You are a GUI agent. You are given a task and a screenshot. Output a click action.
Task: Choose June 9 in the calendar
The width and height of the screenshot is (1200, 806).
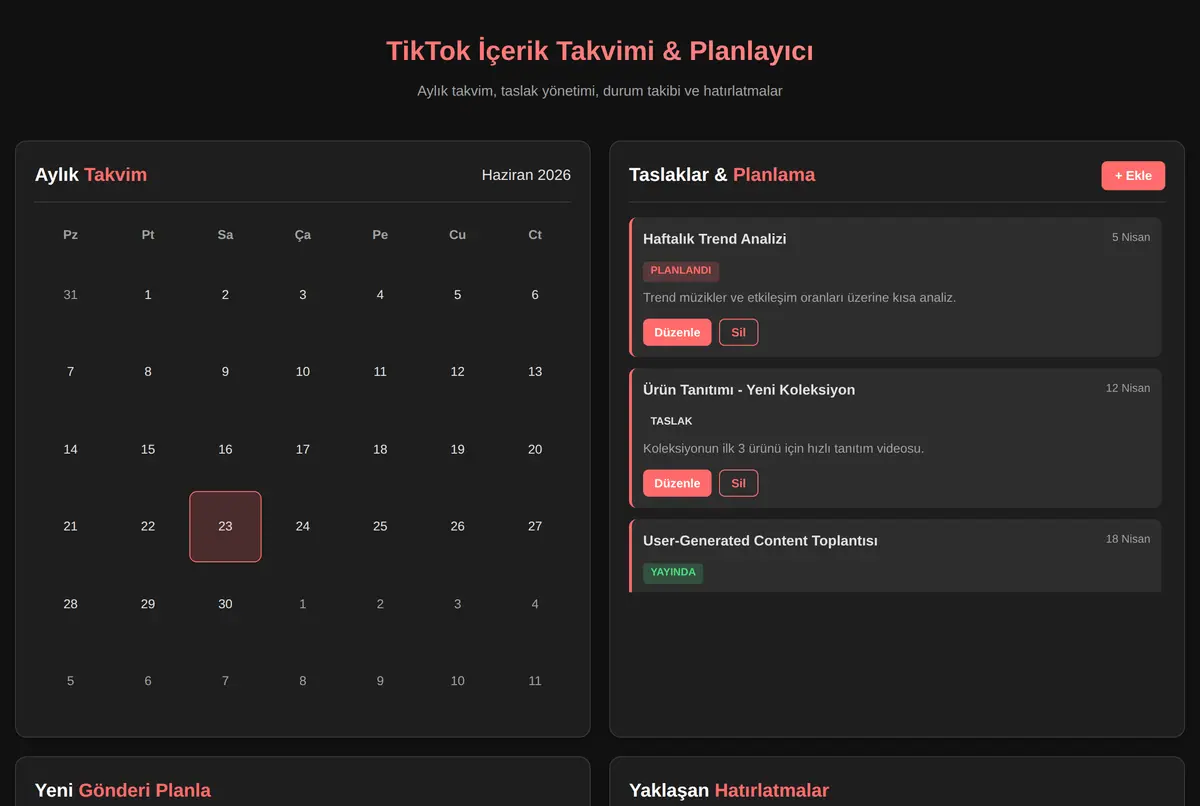click(225, 371)
